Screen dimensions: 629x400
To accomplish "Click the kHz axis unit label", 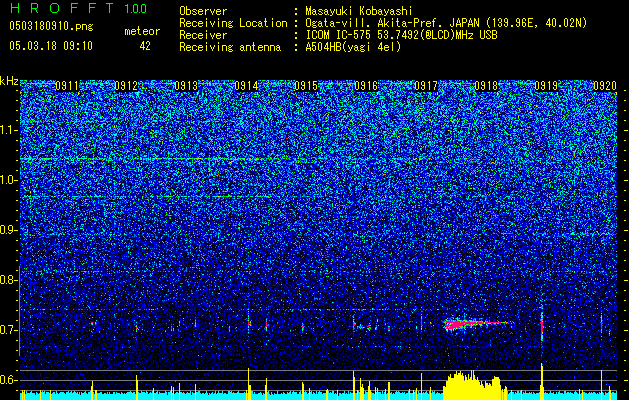I will (9, 81).
